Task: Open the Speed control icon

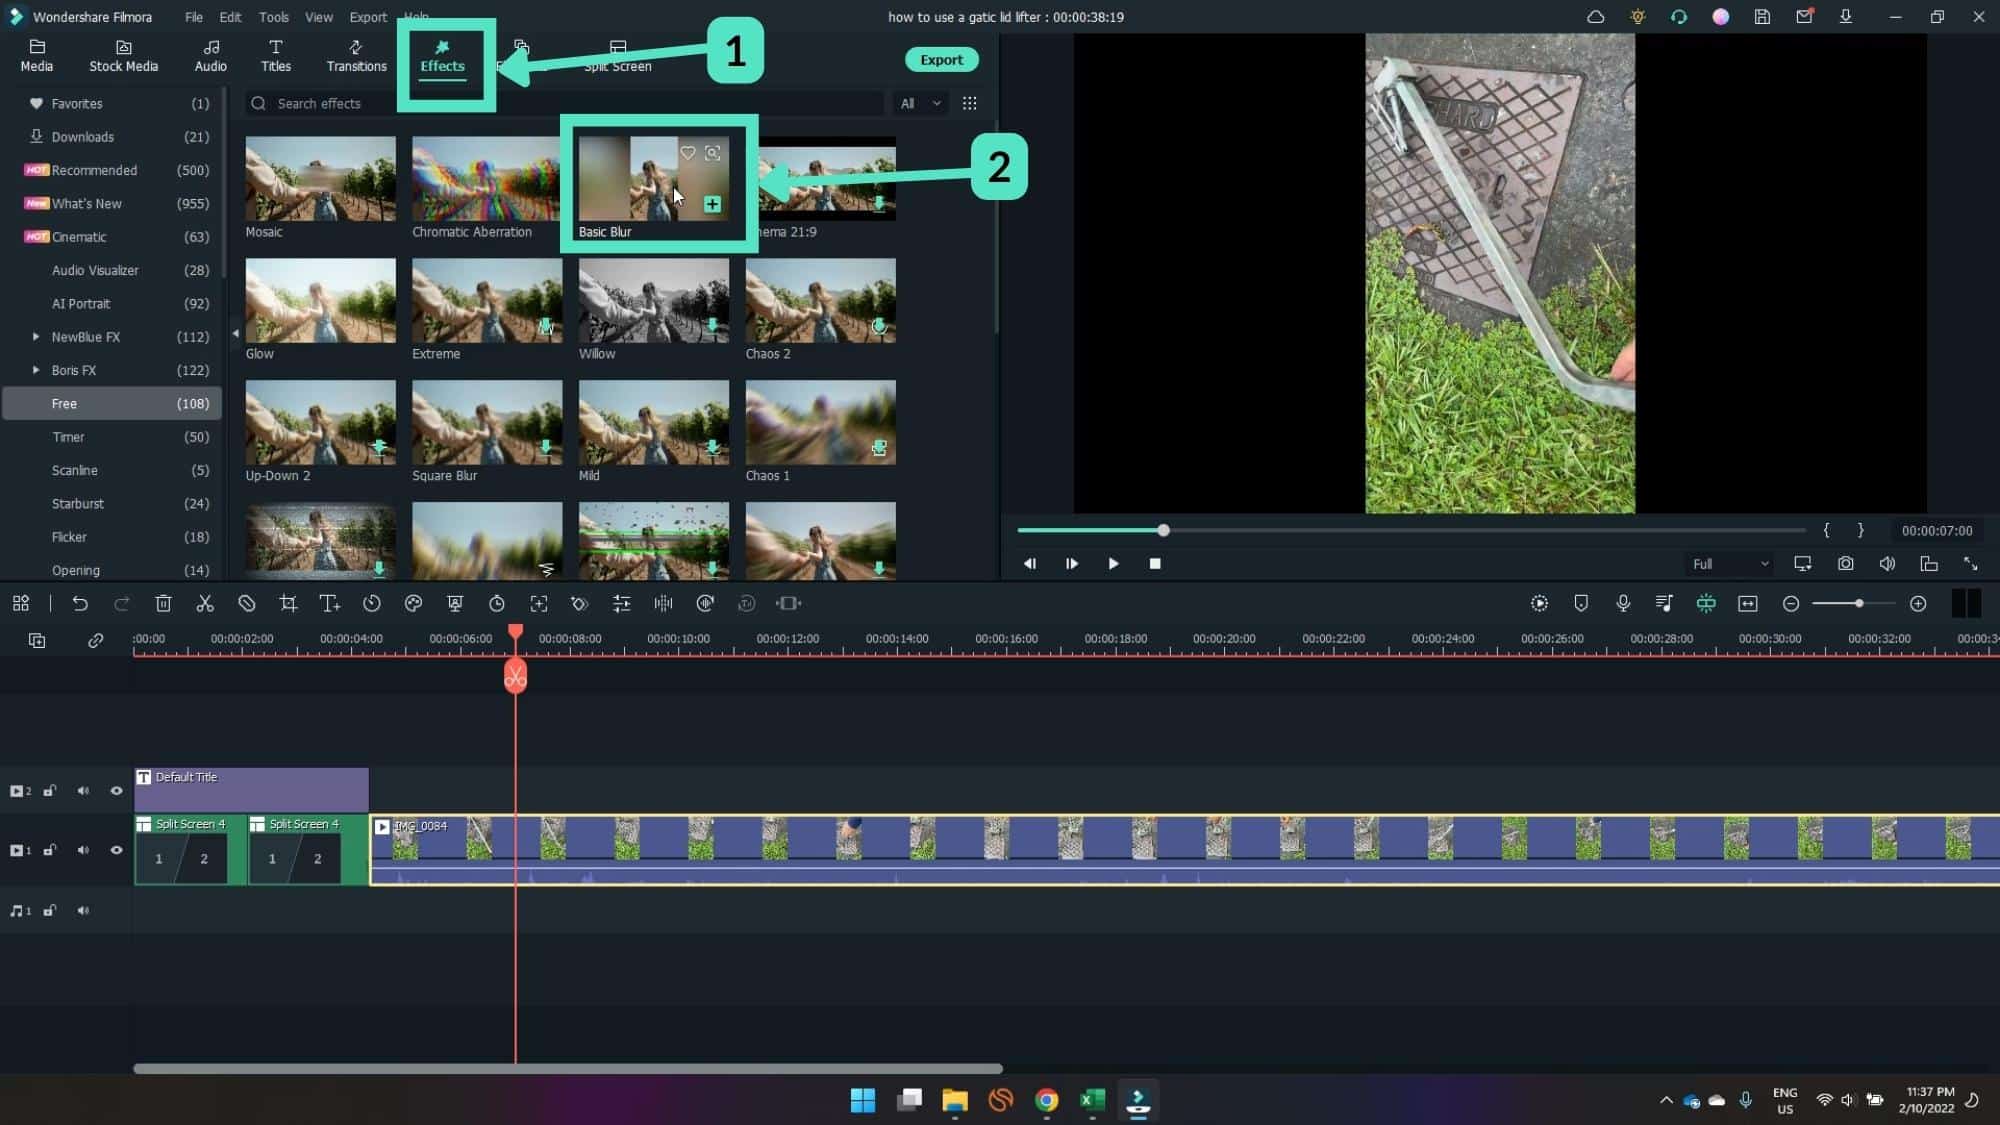Action: (371, 603)
